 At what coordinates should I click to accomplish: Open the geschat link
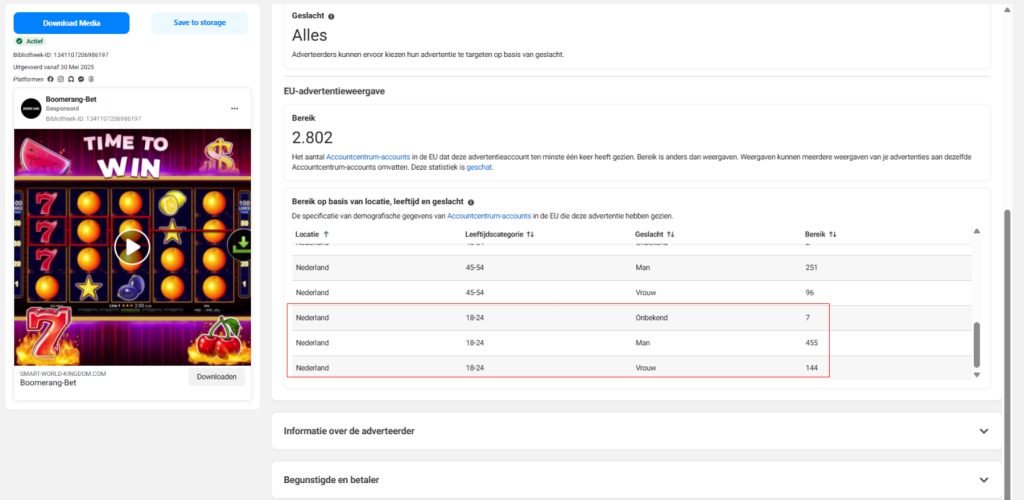(x=479, y=167)
